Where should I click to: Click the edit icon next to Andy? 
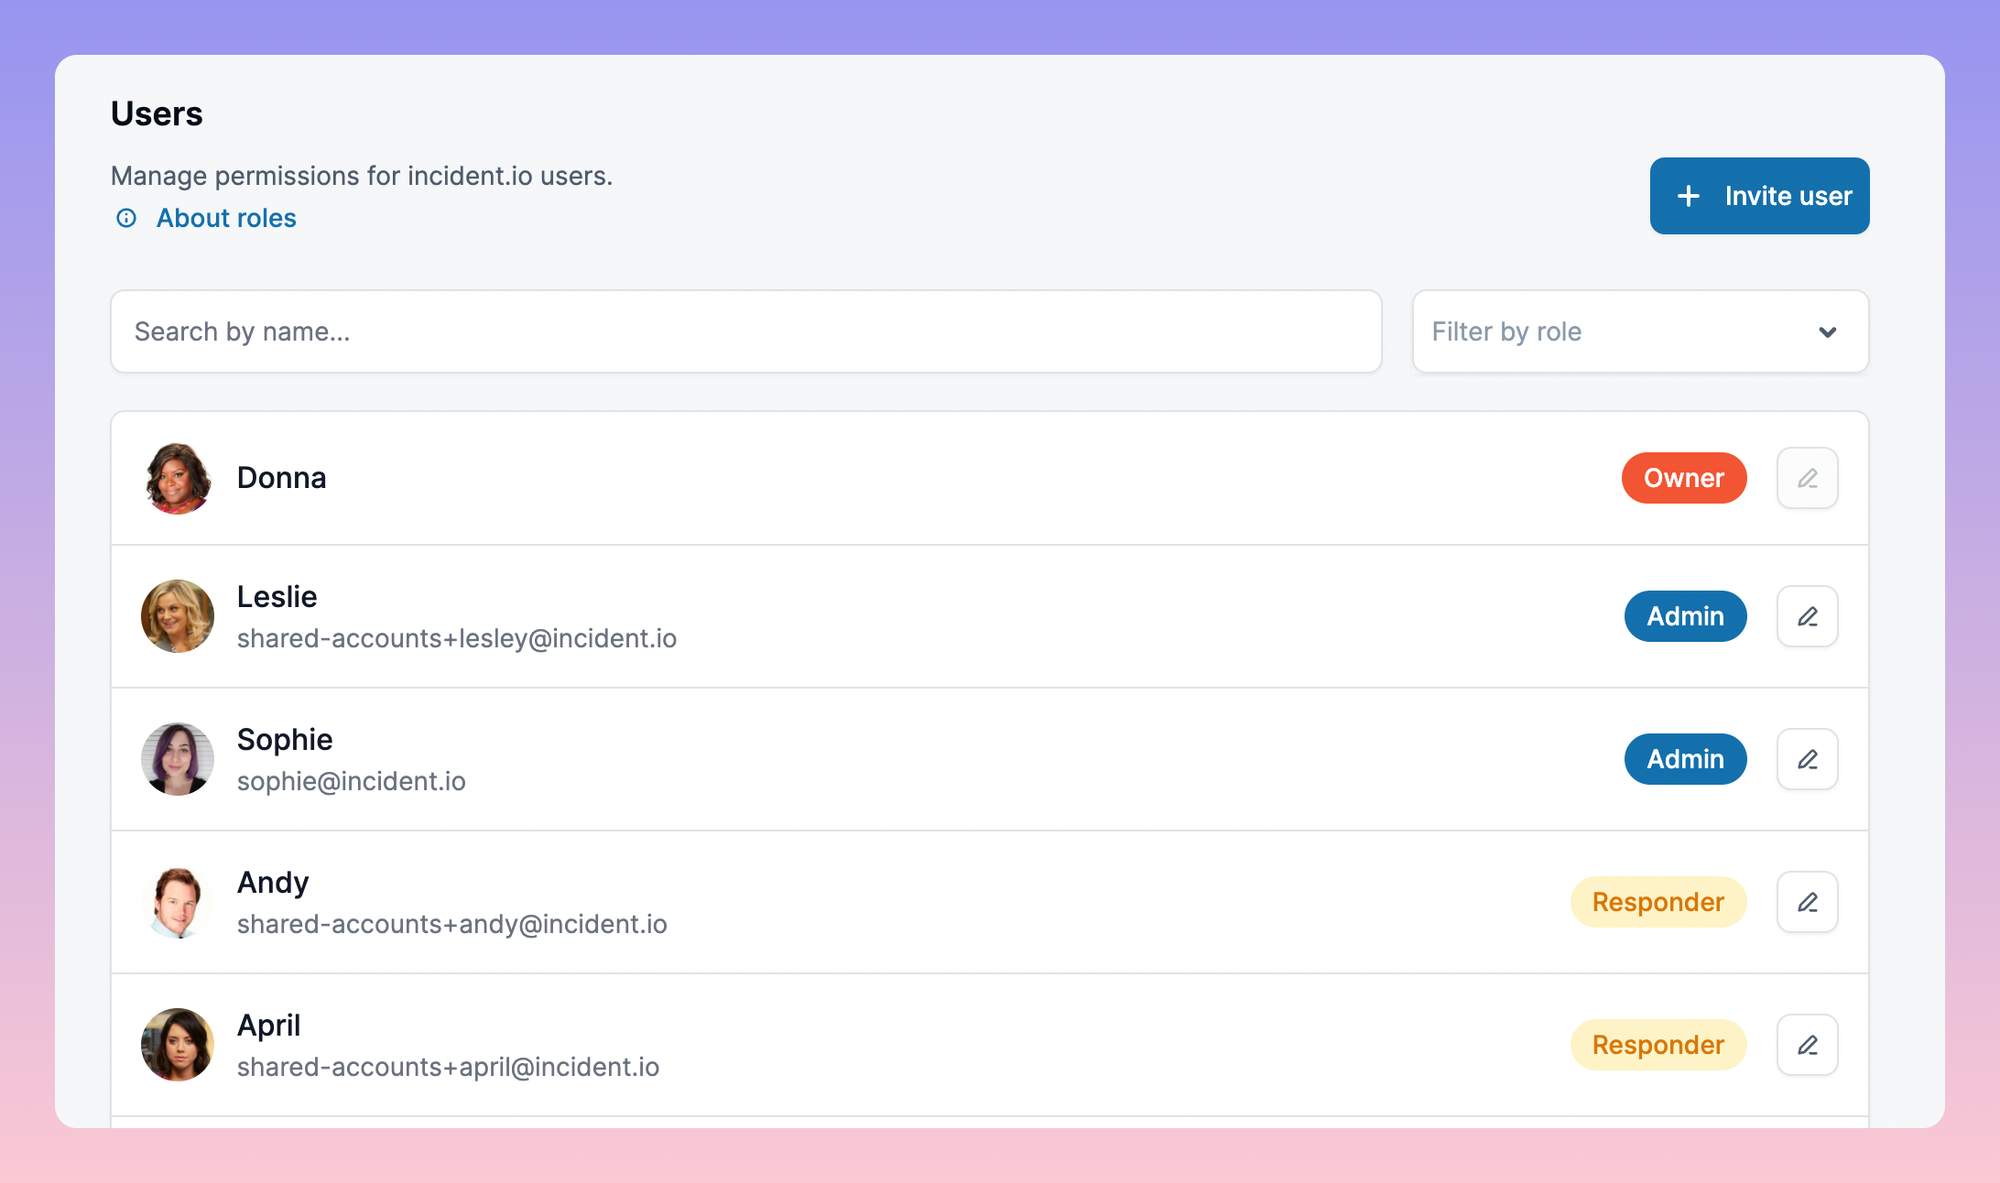1807,902
